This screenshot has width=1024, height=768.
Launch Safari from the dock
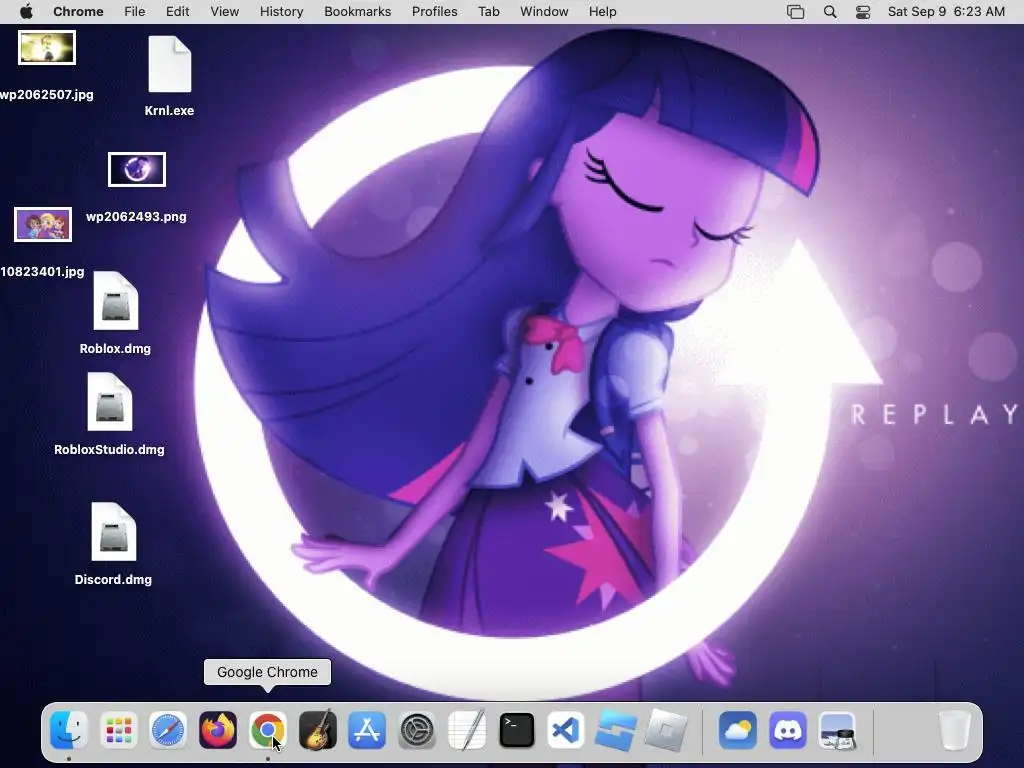click(168, 729)
